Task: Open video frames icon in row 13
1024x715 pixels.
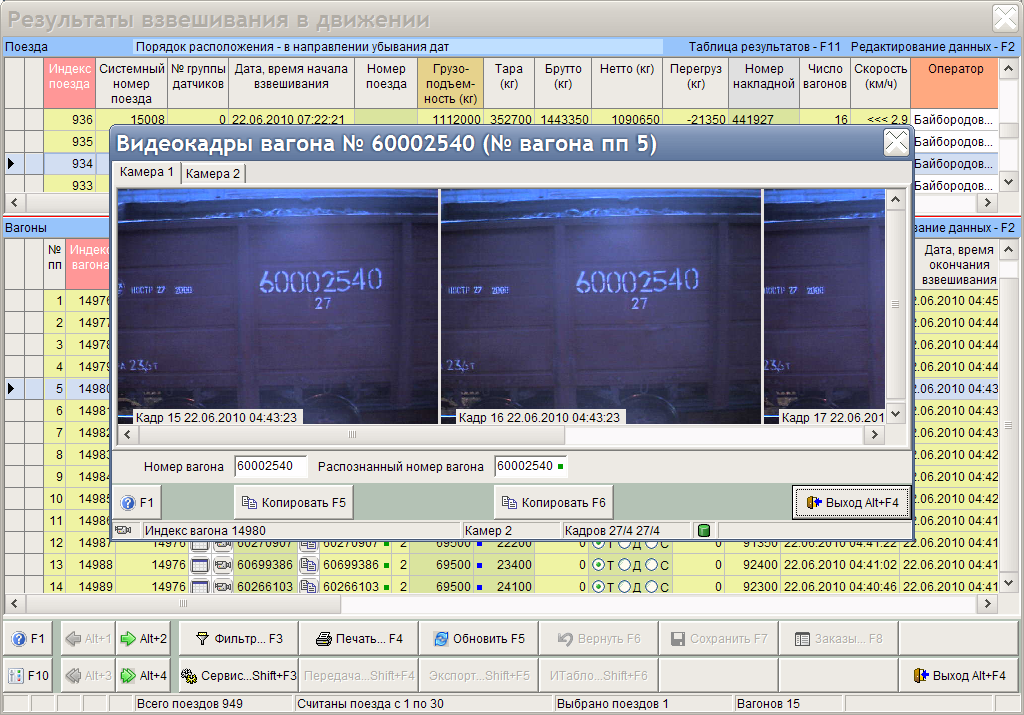Action: pos(223,565)
